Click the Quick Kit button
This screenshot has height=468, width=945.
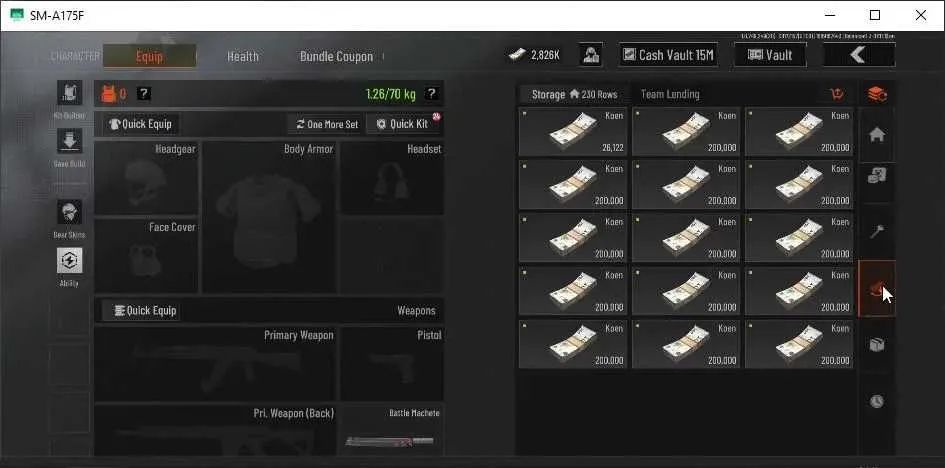tap(403, 124)
